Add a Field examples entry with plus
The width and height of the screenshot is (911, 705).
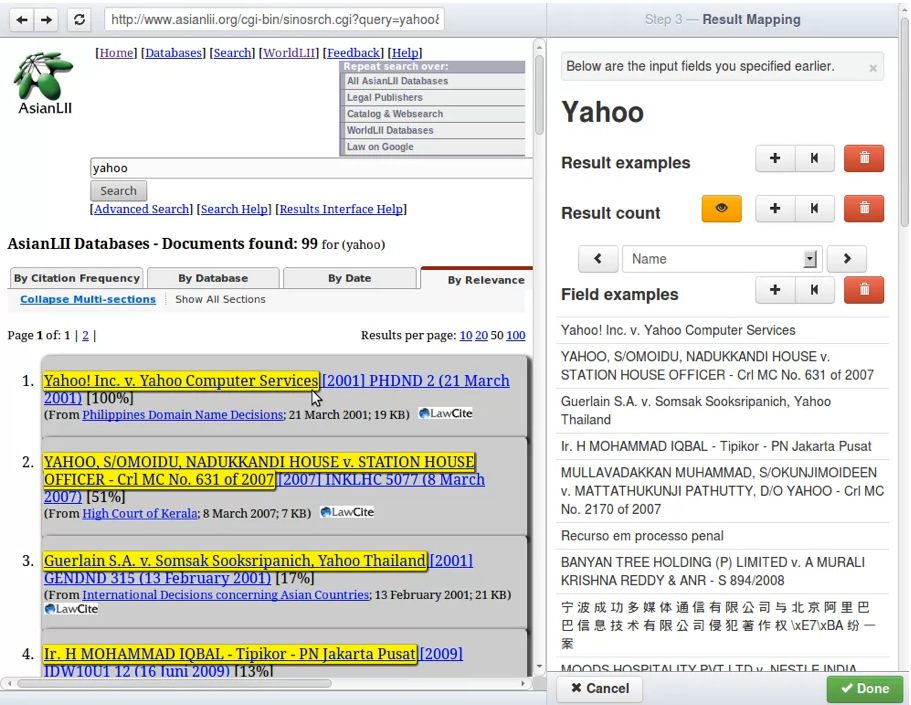(775, 290)
